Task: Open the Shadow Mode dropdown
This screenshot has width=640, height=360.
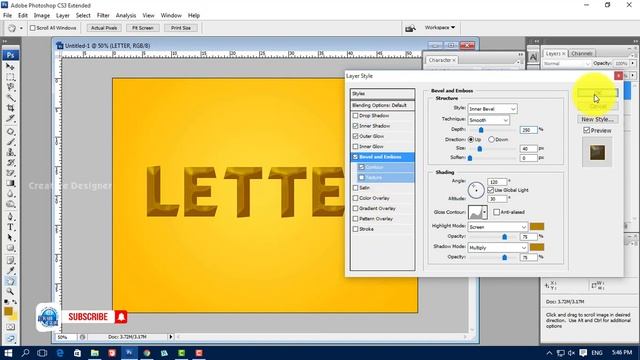Action: click(498, 248)
